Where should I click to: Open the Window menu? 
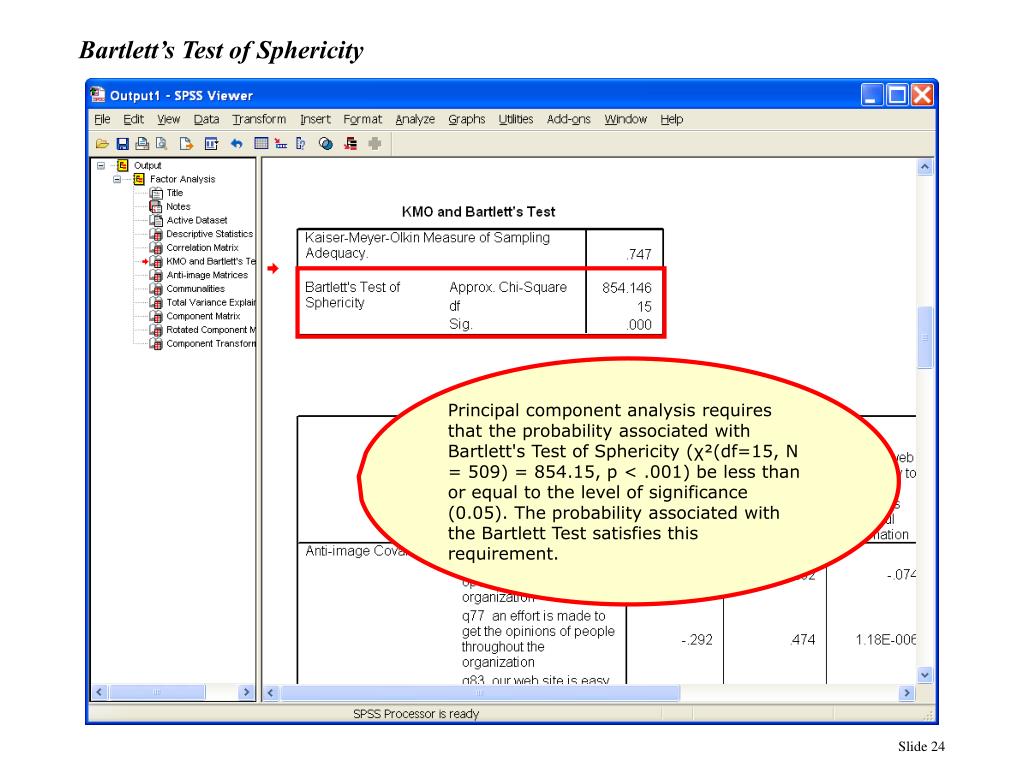click(626, 119)
